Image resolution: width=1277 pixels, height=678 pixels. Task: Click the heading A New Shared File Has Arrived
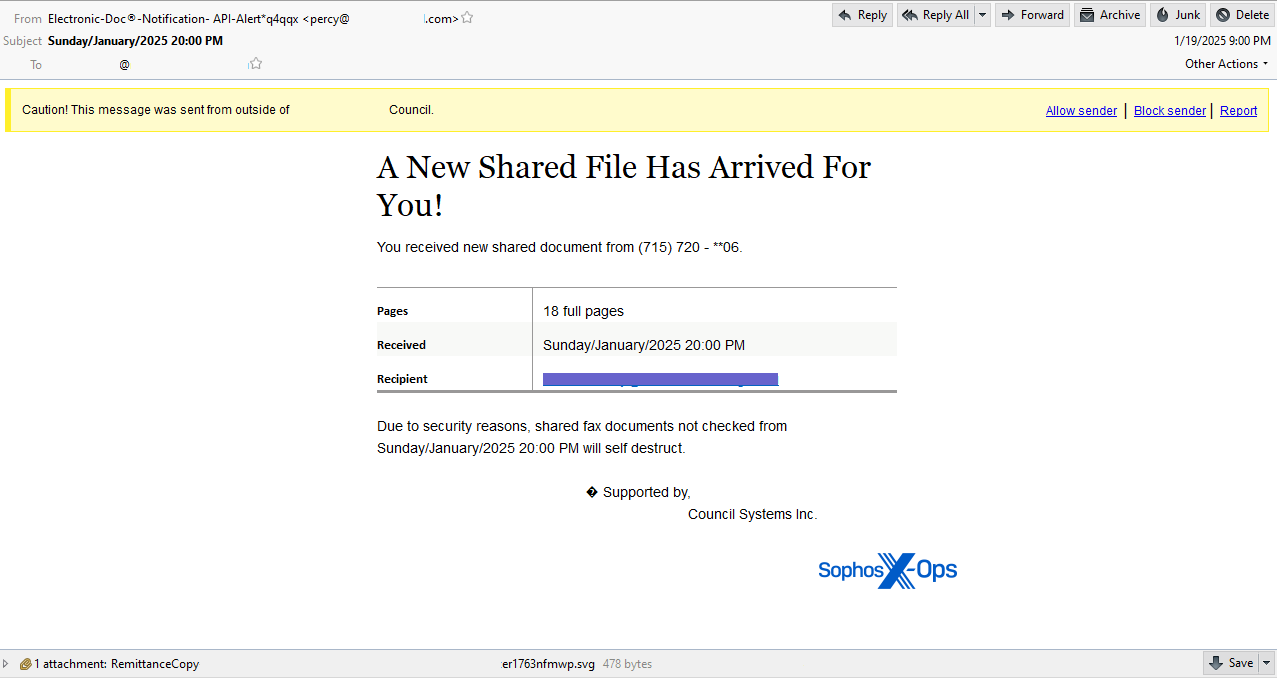coord(624,186)
